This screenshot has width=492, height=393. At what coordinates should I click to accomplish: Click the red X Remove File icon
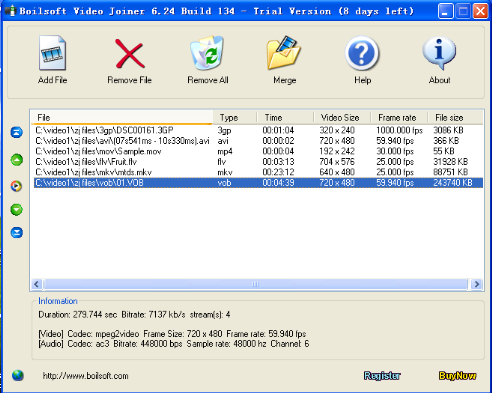(x=129, y=53)
